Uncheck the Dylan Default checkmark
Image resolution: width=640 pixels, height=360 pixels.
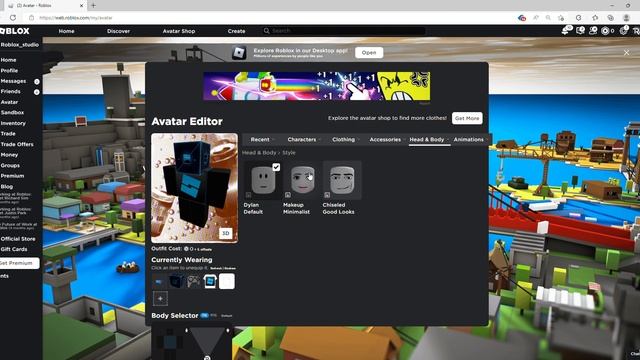[x=276, y=167]
